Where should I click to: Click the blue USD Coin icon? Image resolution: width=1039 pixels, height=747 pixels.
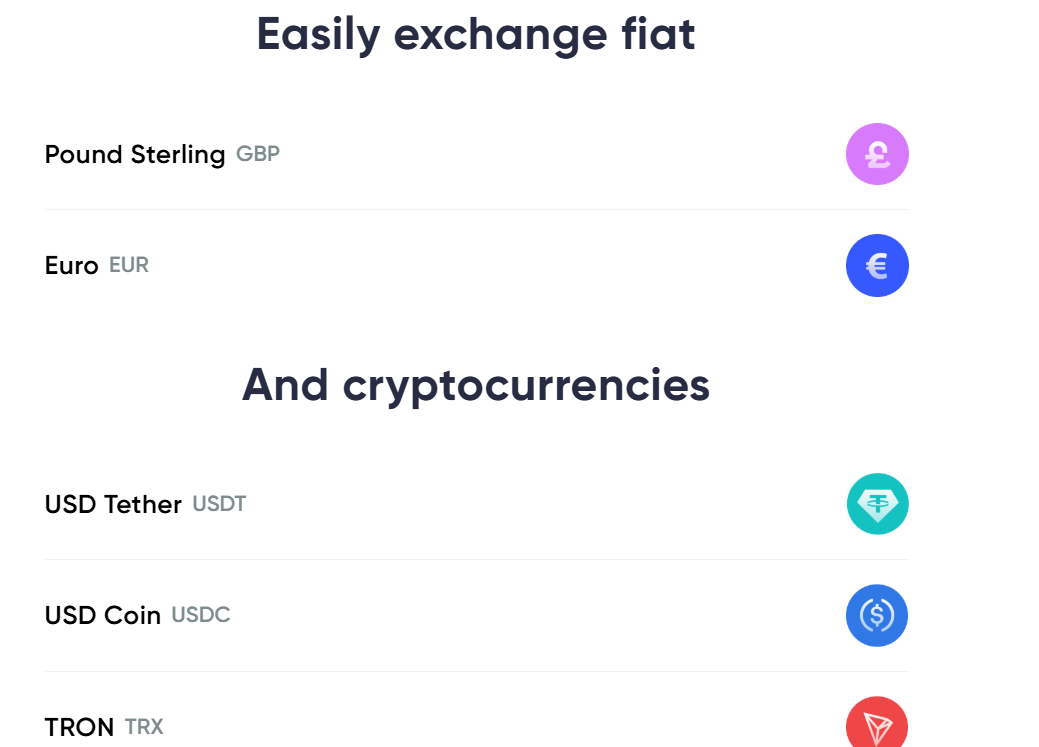click(x=877, y=615)
